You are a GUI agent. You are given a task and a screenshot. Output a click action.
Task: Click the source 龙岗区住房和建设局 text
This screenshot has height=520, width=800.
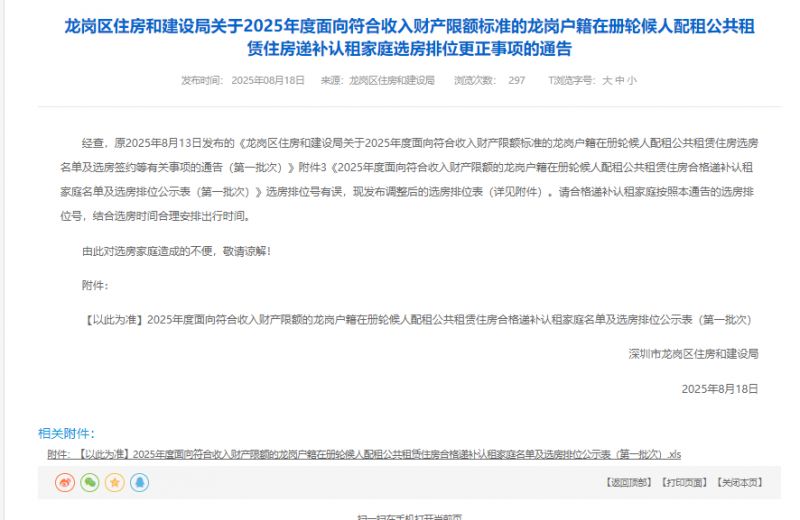pyautogui.click(x=391, y=80)
